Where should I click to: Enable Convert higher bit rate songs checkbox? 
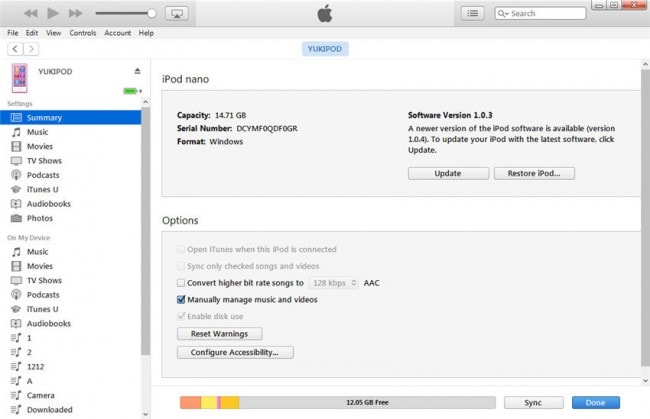181,283
